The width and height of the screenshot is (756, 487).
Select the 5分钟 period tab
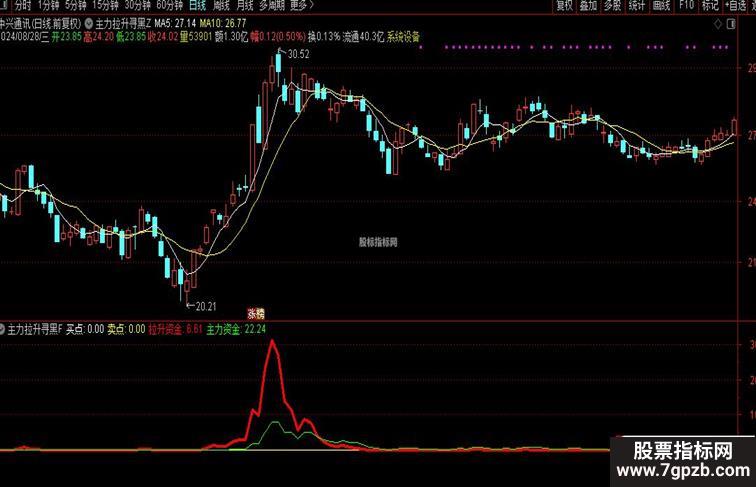pos(75,6)
